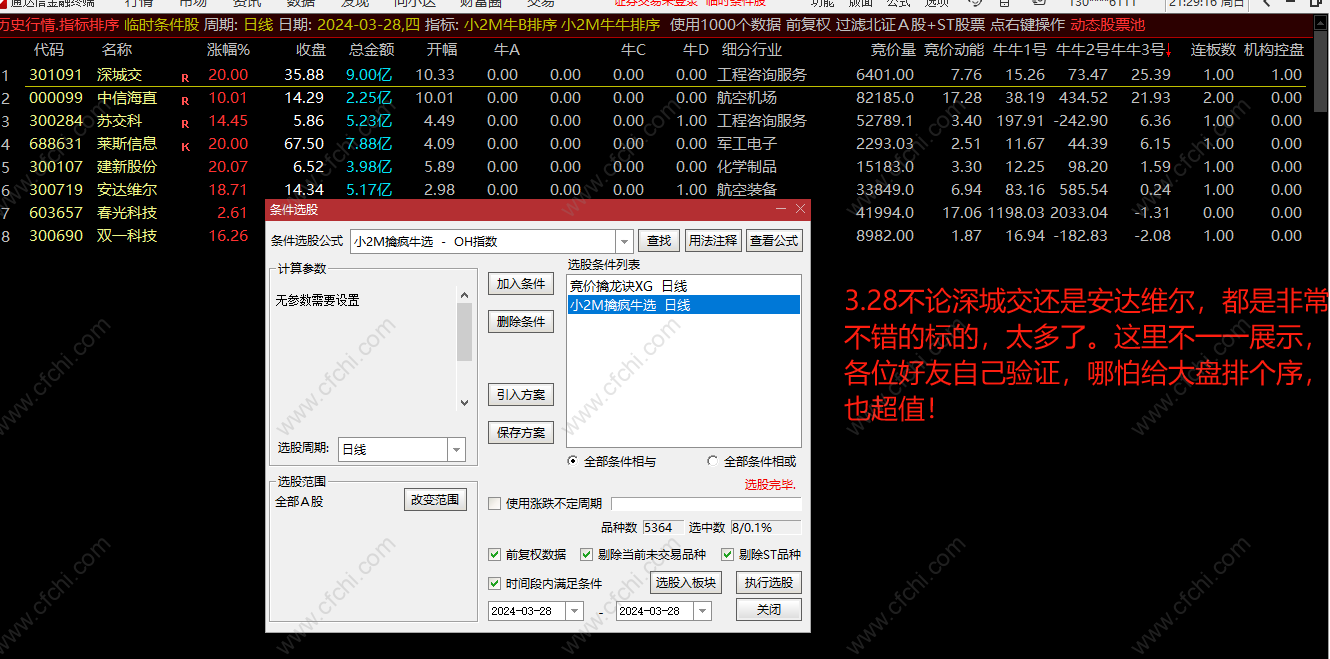The image size is (1330, 659).
Task: Close the 条件选股 dialog with X
Action: pos(800,209)
